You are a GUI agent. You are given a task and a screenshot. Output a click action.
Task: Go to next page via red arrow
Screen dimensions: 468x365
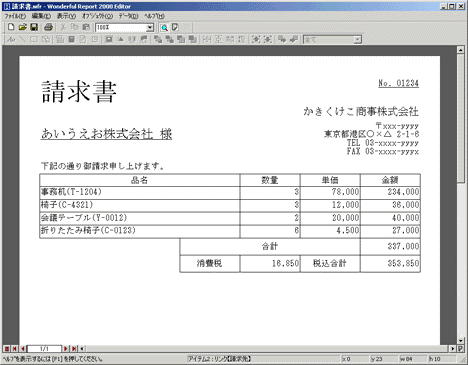(66, 349)
